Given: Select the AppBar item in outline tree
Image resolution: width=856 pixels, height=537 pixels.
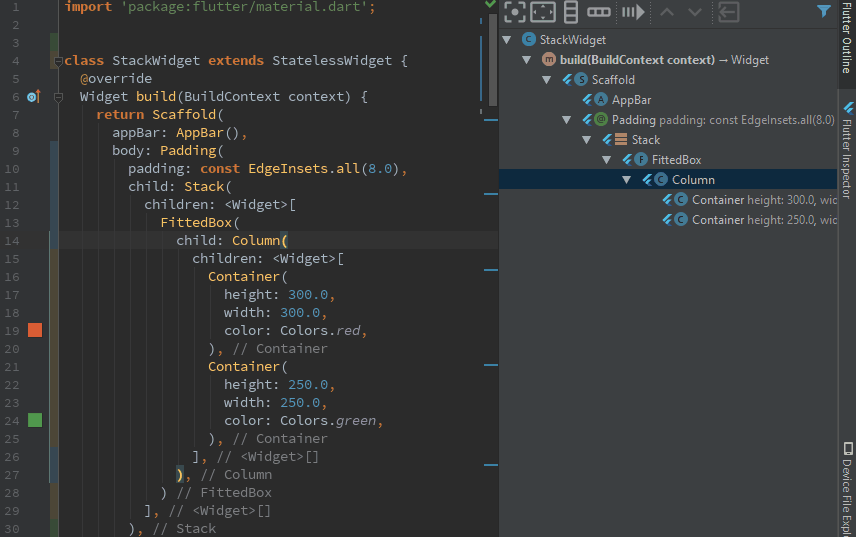Looking at the screenshot, I should [x=631, y=100].
